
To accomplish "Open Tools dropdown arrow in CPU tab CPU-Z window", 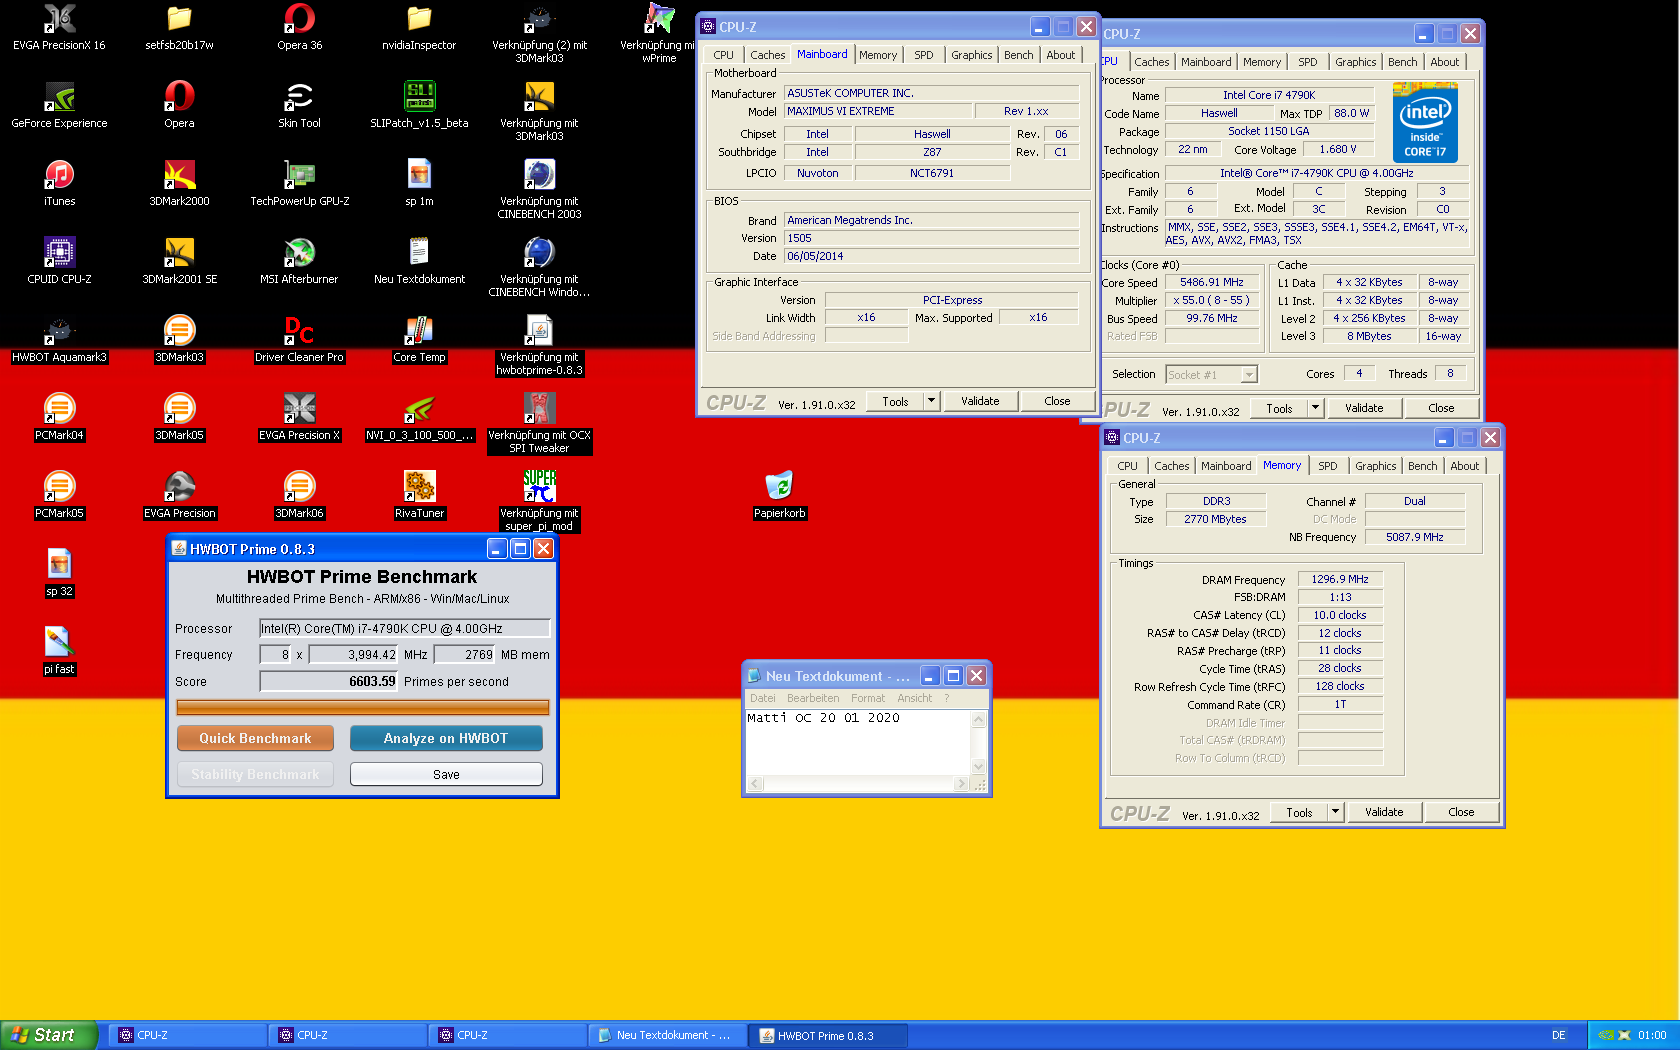I will point(1315,408).
